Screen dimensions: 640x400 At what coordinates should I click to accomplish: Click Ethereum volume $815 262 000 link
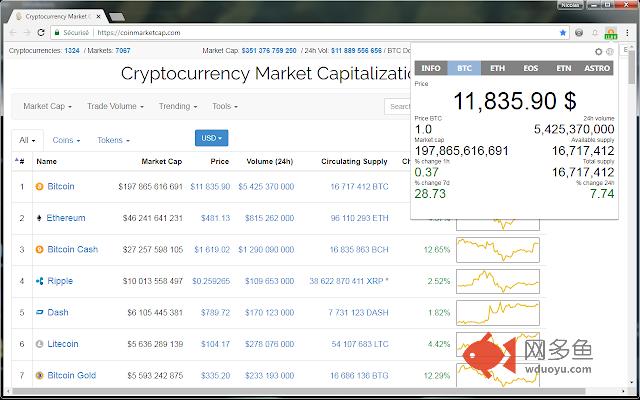click(269, 218)
